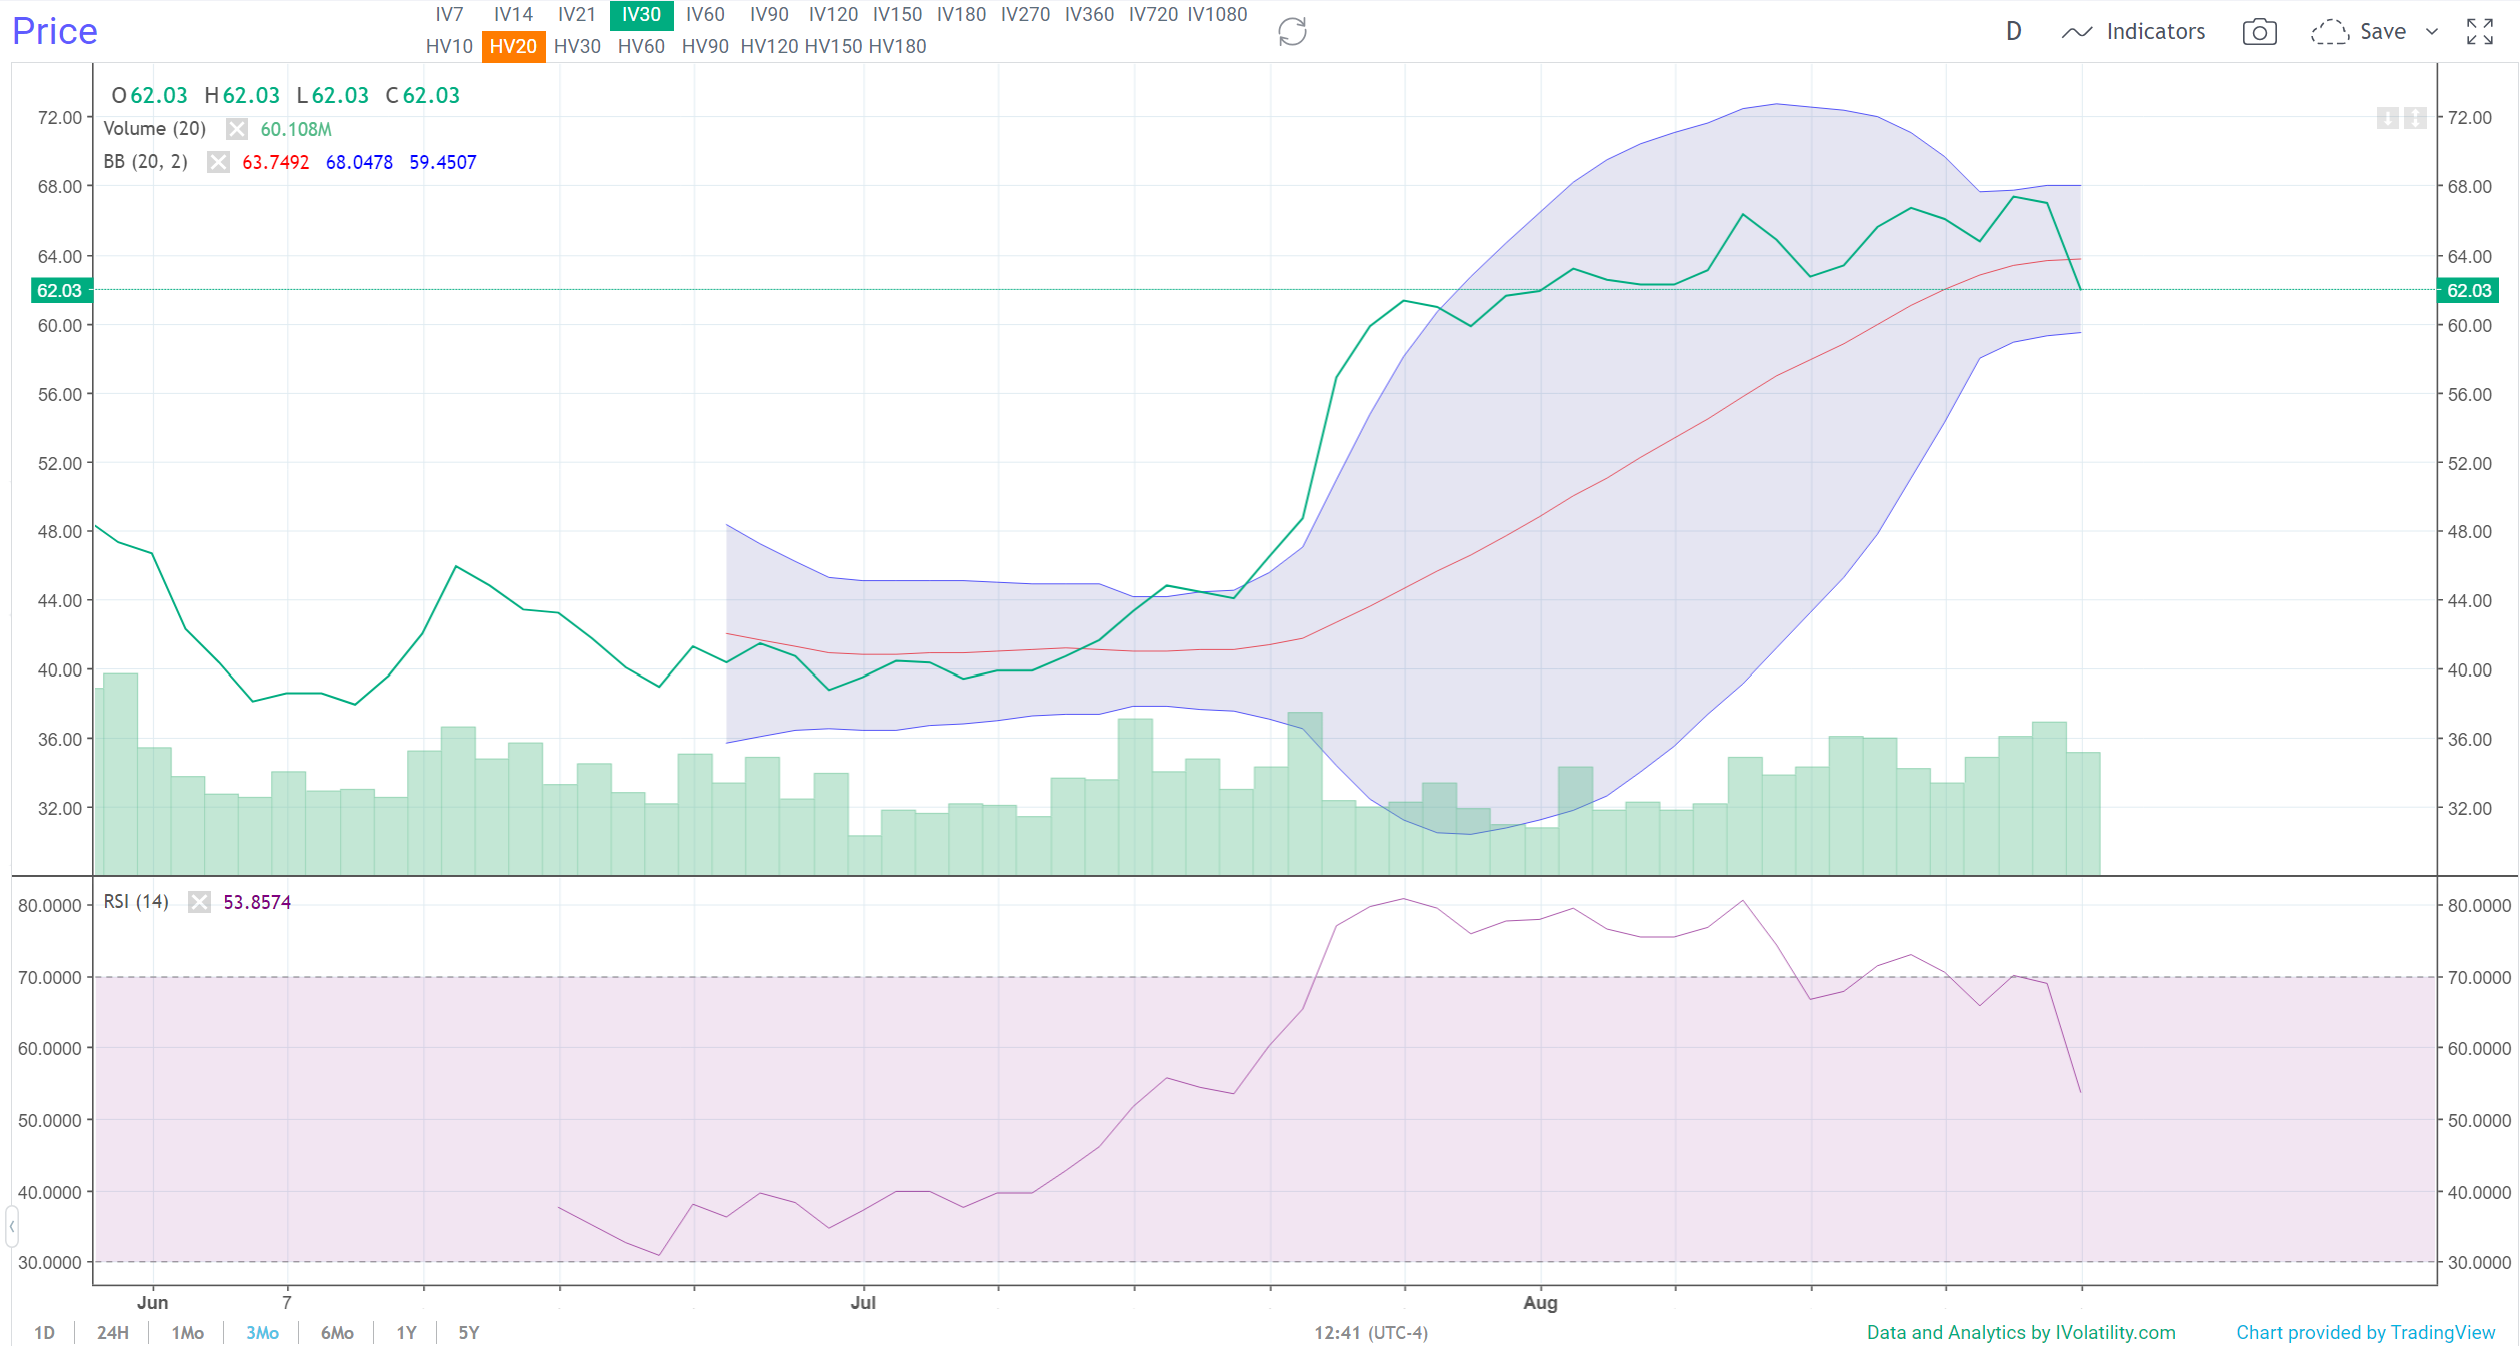Click the BB basis value 63.7492
Viewport: 2520px width, 1346px height.
[276, 163]
